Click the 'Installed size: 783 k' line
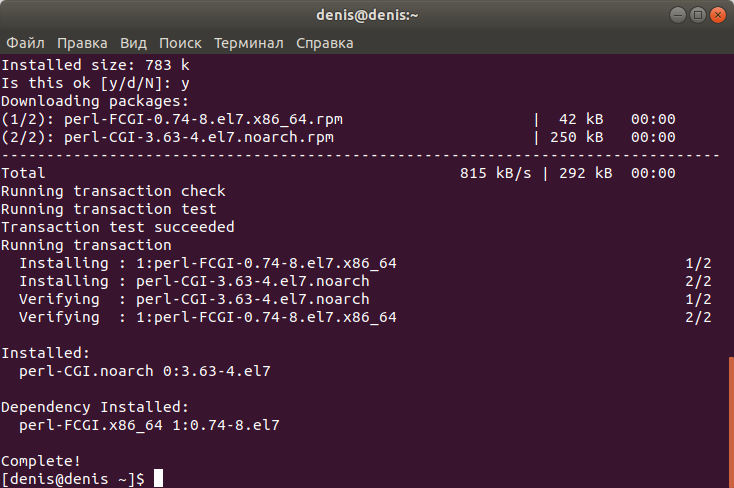This screenshot has height=488, width=734. tap(95, 65)
